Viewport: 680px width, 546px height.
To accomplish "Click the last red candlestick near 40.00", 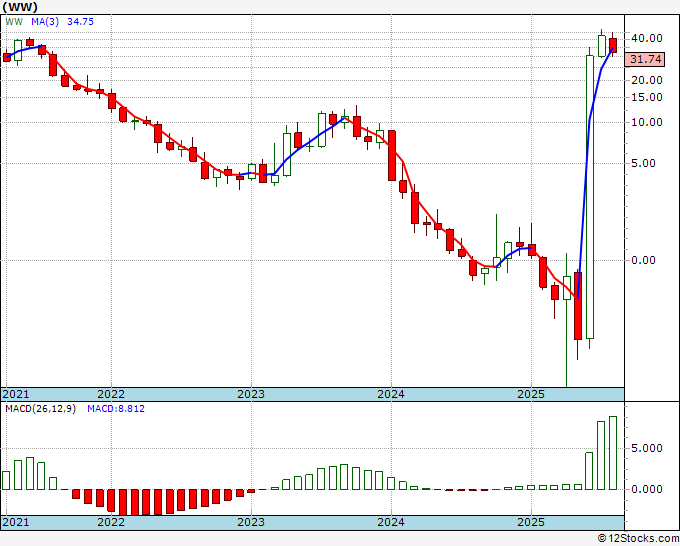I will [613, 46].
